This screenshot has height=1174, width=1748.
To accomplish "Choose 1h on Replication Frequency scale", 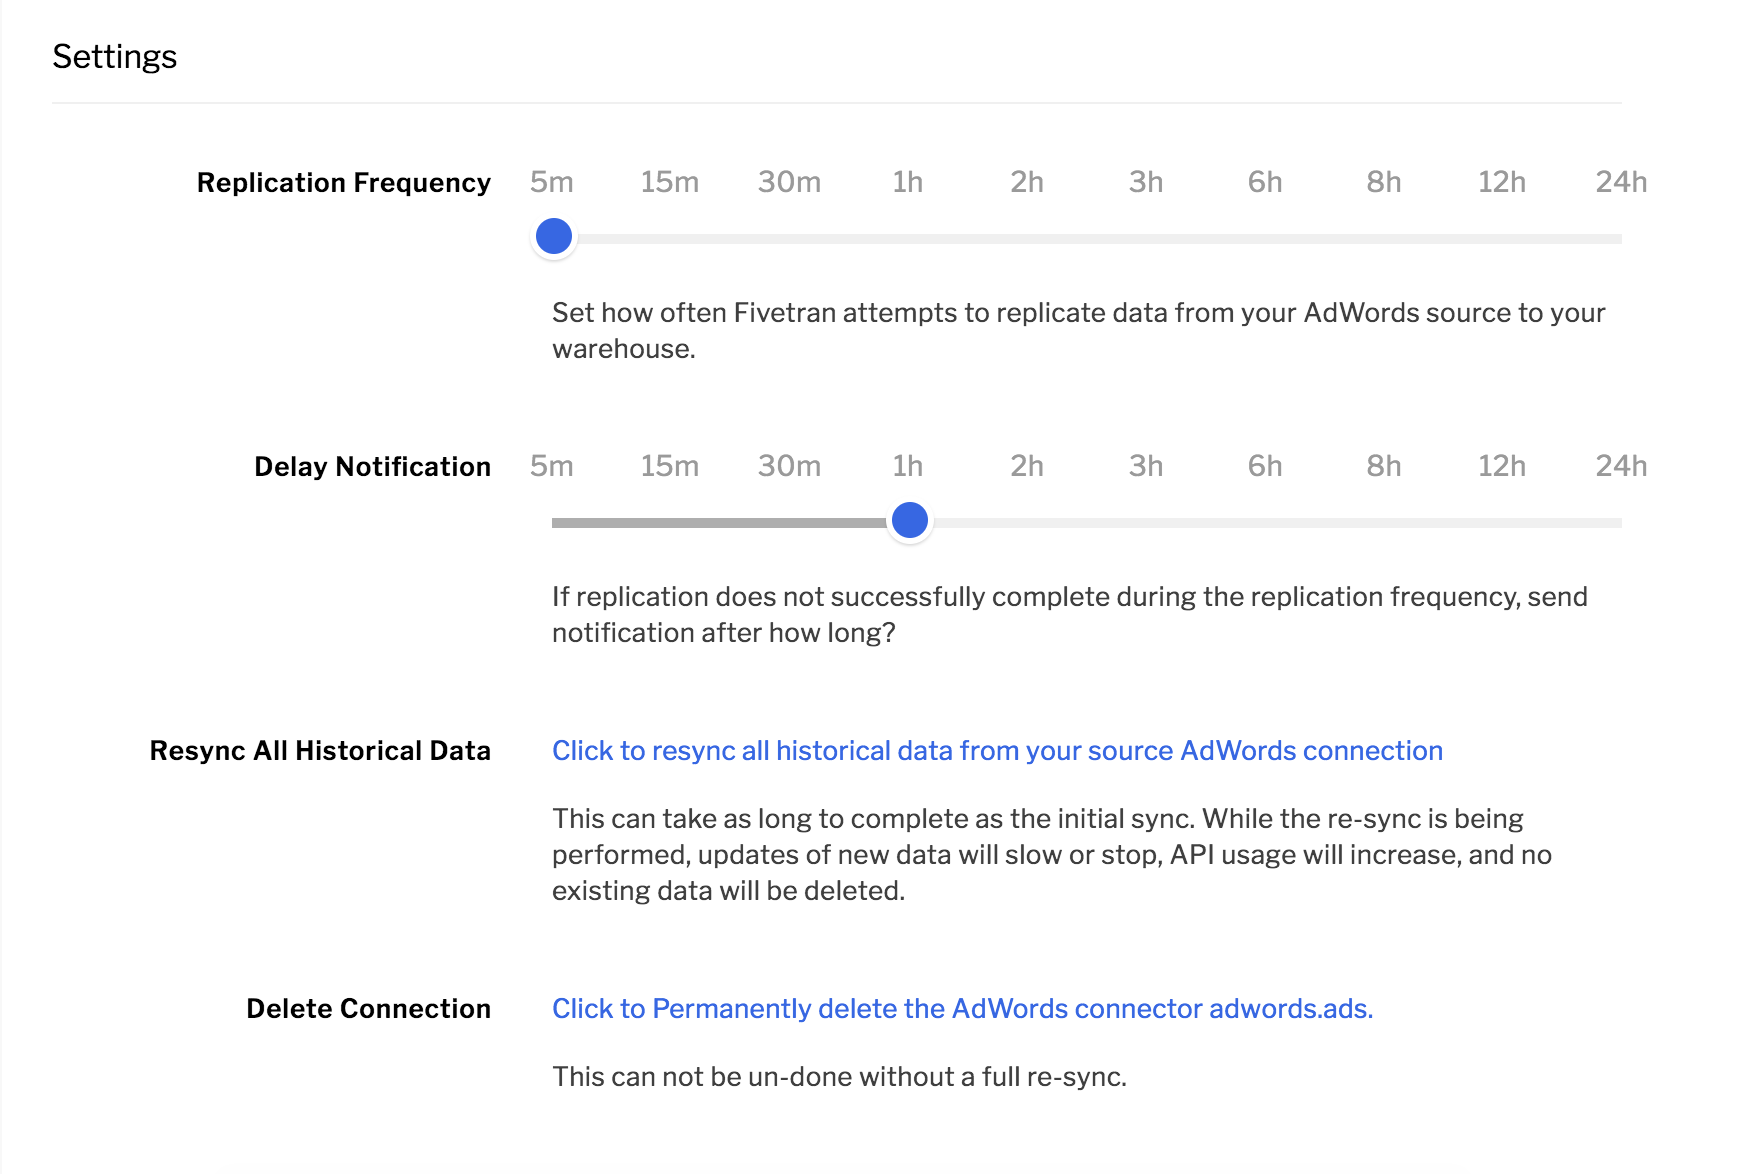I will [908, 182].
